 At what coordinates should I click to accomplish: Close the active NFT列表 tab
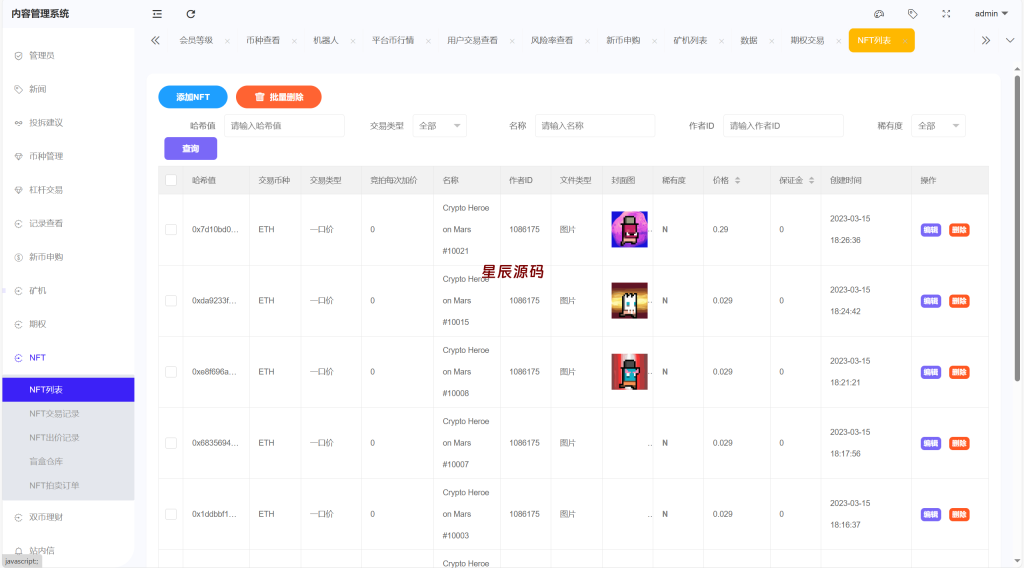click(905, 41)
